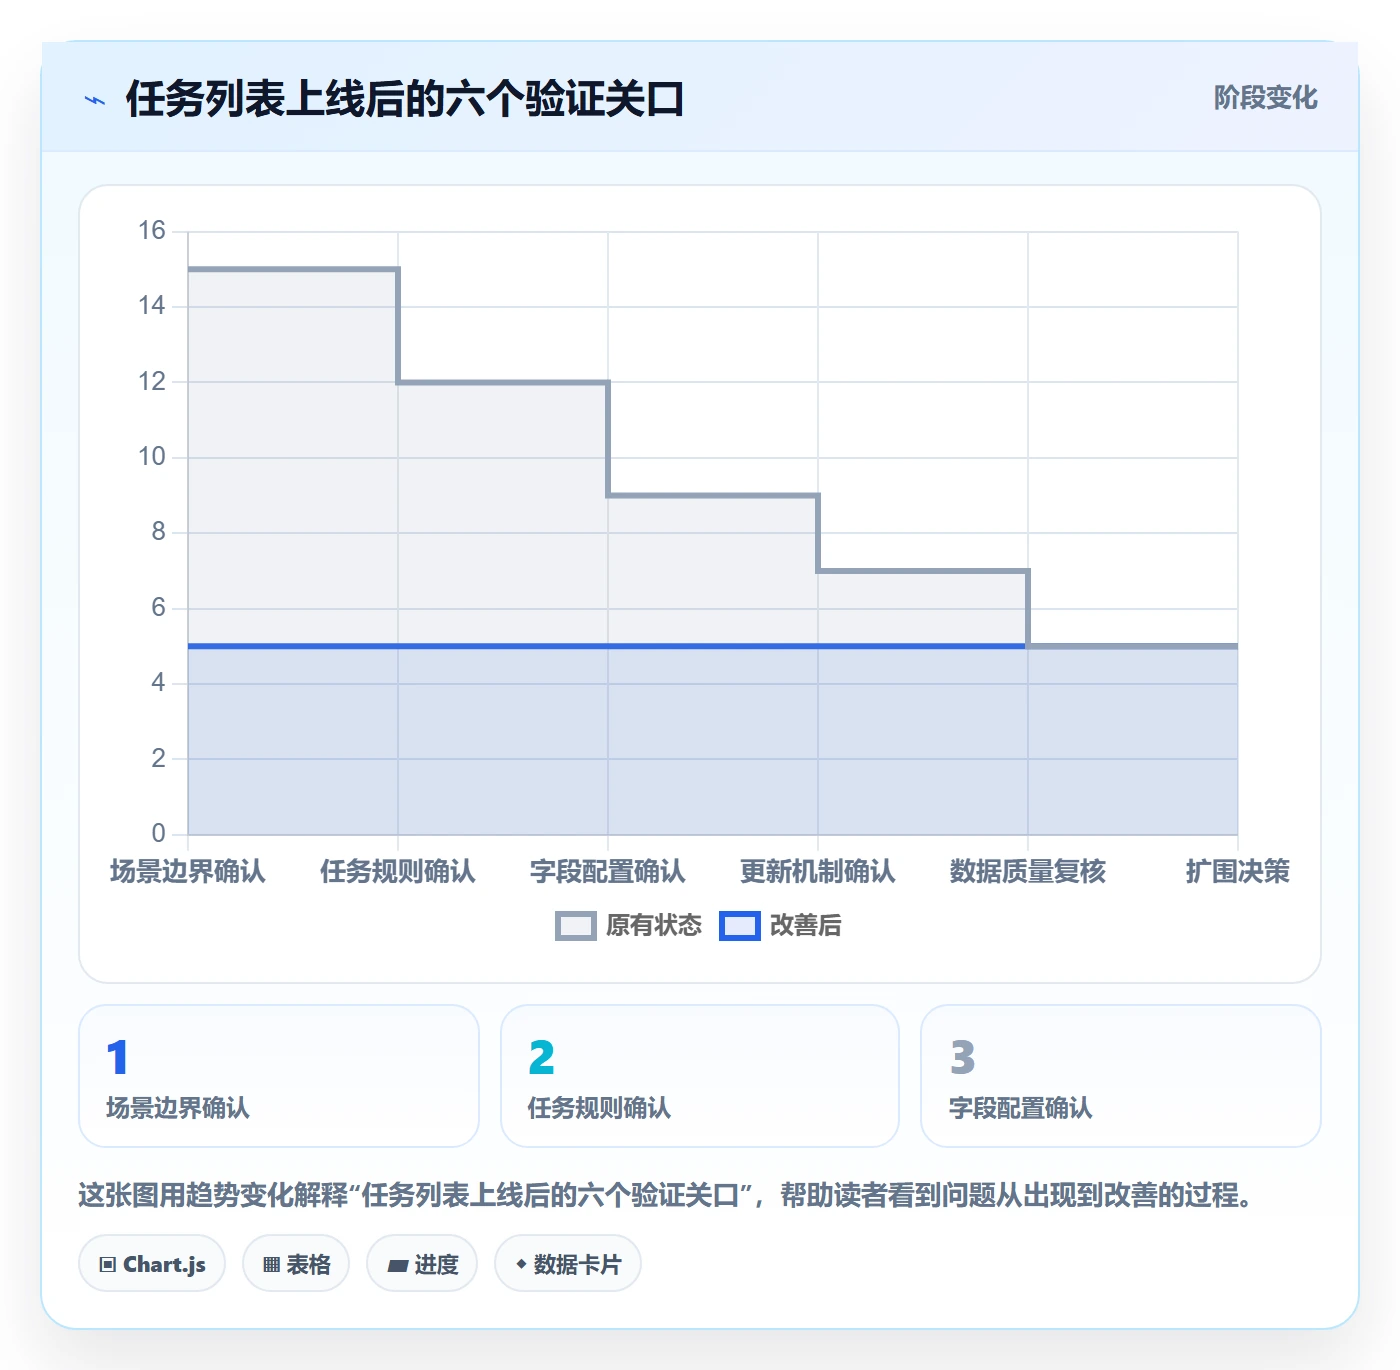Open the card numbered 3 字段配置确认

coord(1121,1076)
